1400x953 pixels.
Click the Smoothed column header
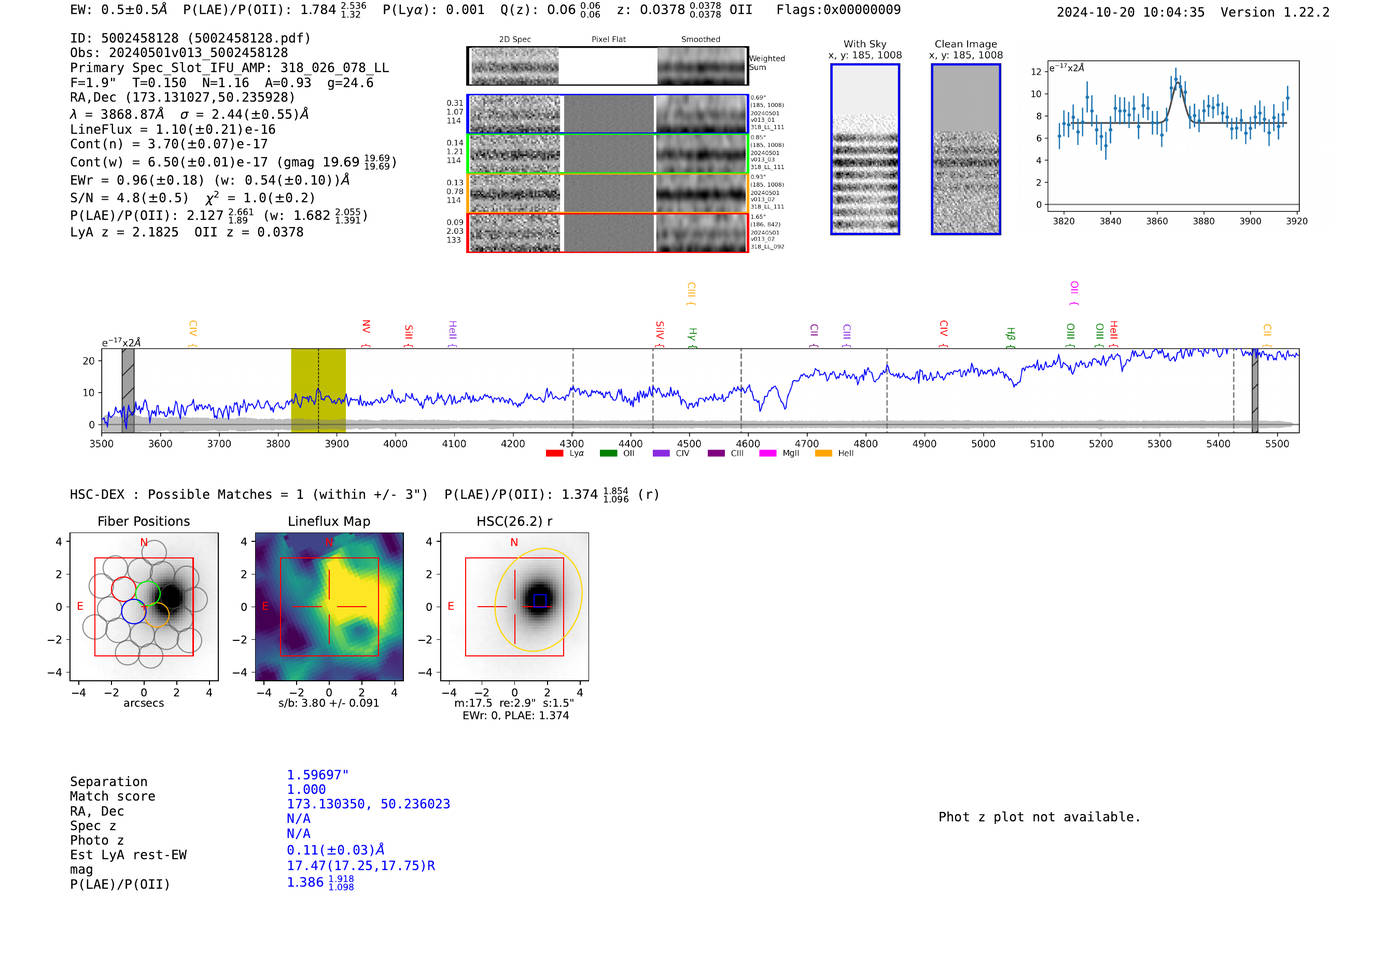click(x=700, y=39)
